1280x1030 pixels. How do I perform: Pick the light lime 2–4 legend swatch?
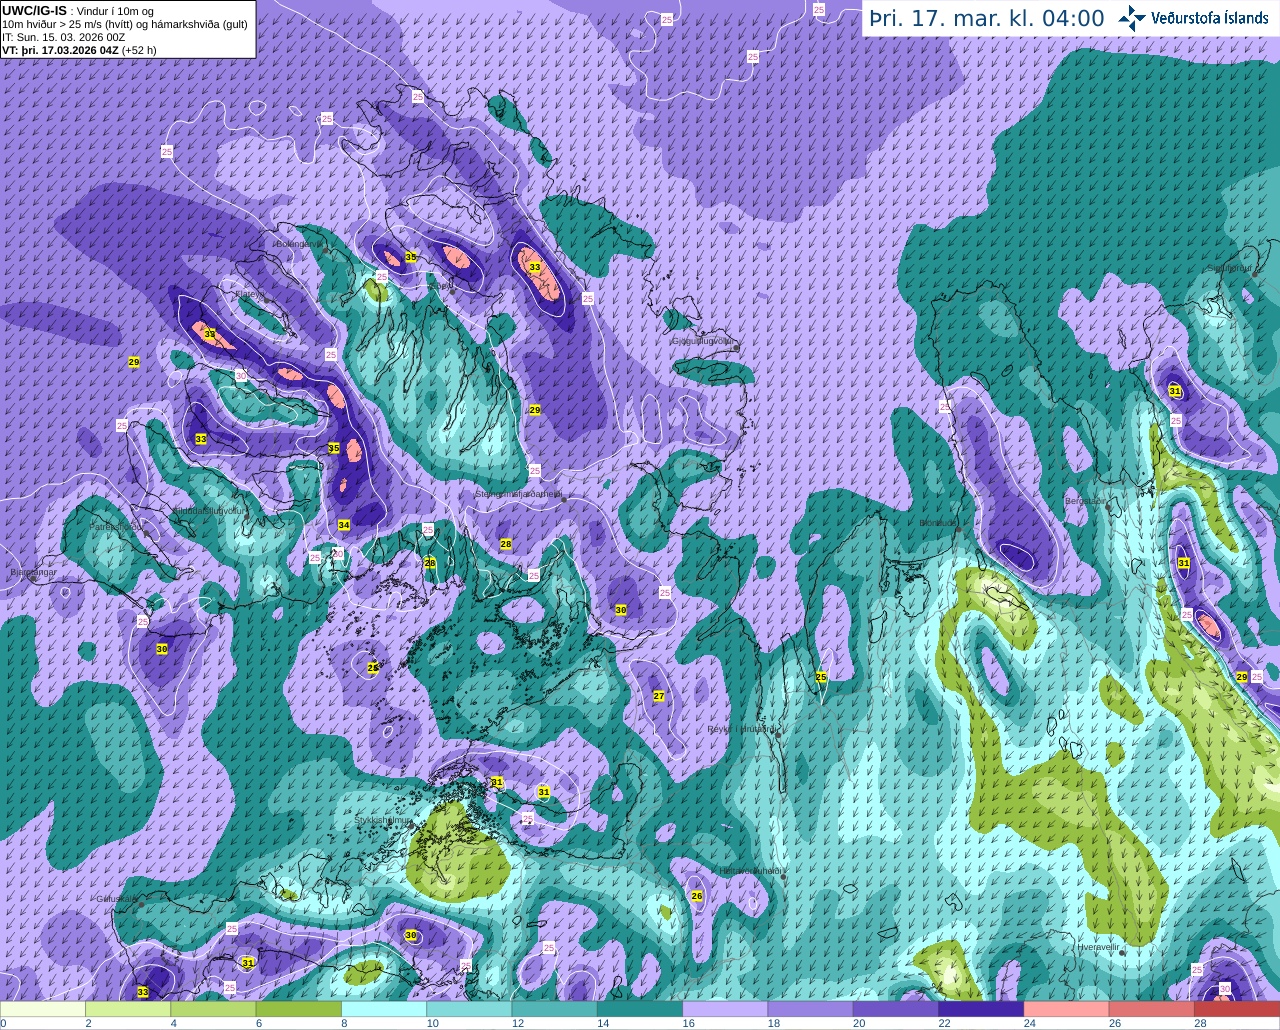coord(128,1009)
